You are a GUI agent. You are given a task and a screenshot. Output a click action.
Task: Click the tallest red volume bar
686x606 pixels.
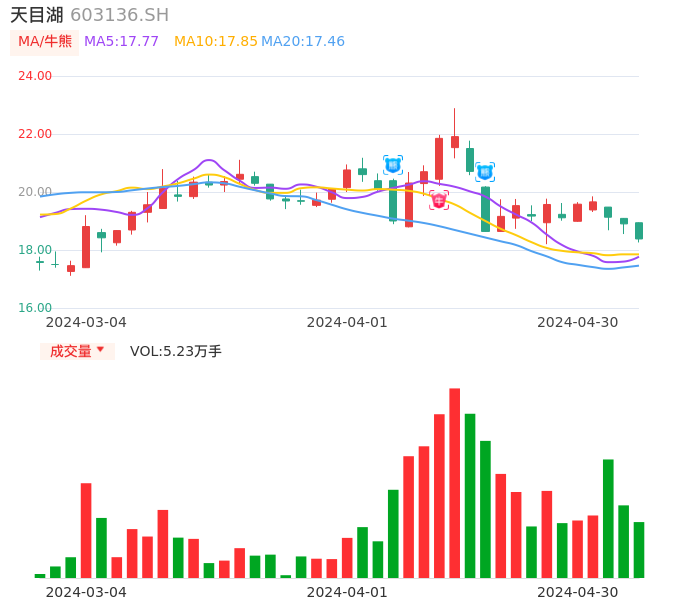point(454,483)
